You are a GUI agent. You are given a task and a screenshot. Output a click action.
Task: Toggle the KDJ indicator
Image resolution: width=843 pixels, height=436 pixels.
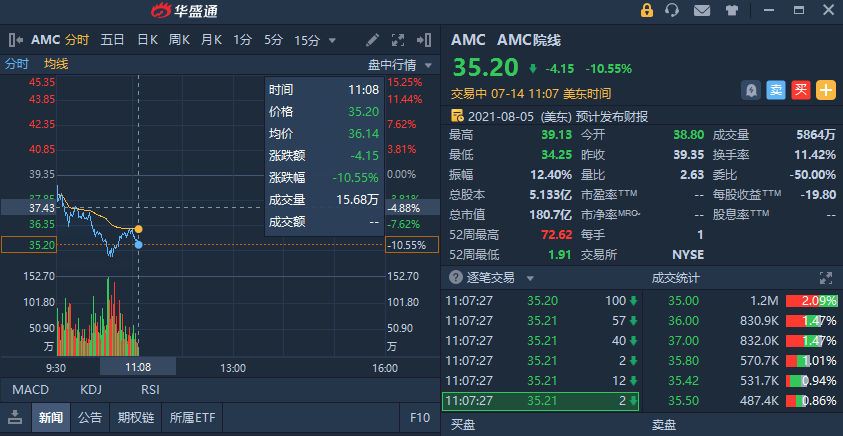(91, 389)
